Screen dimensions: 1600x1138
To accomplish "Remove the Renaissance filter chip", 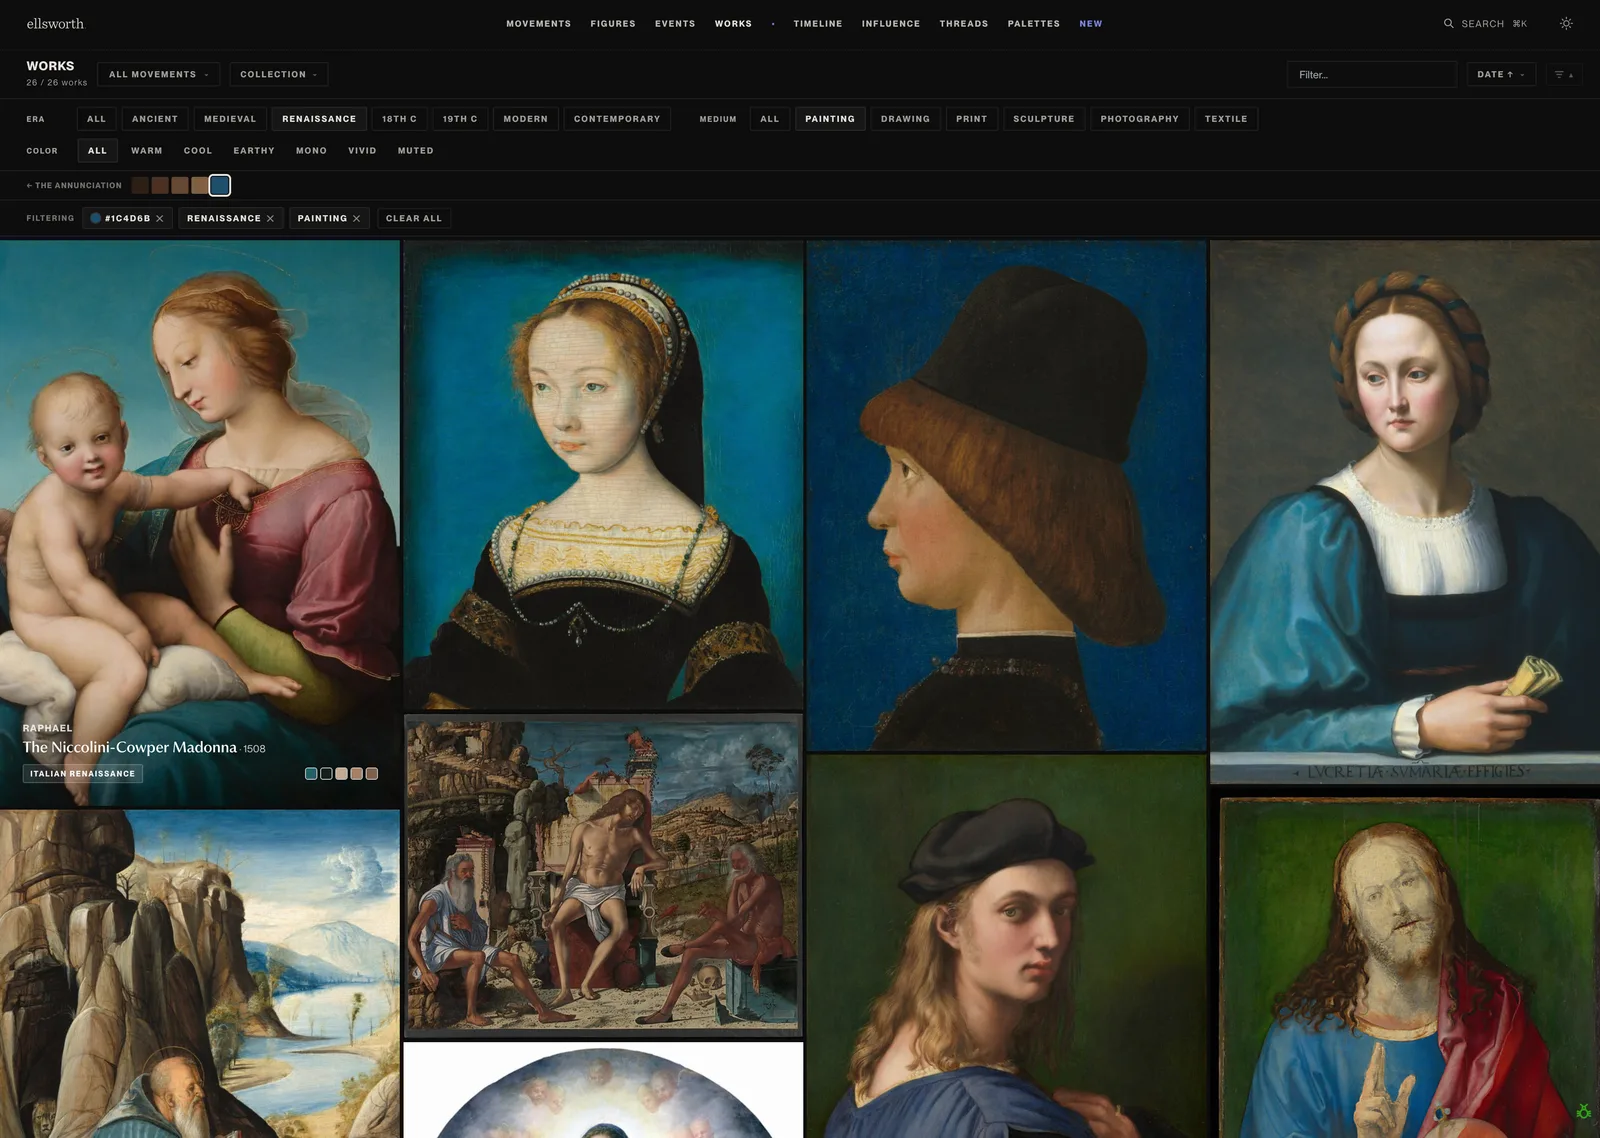I will coord(270,218).
